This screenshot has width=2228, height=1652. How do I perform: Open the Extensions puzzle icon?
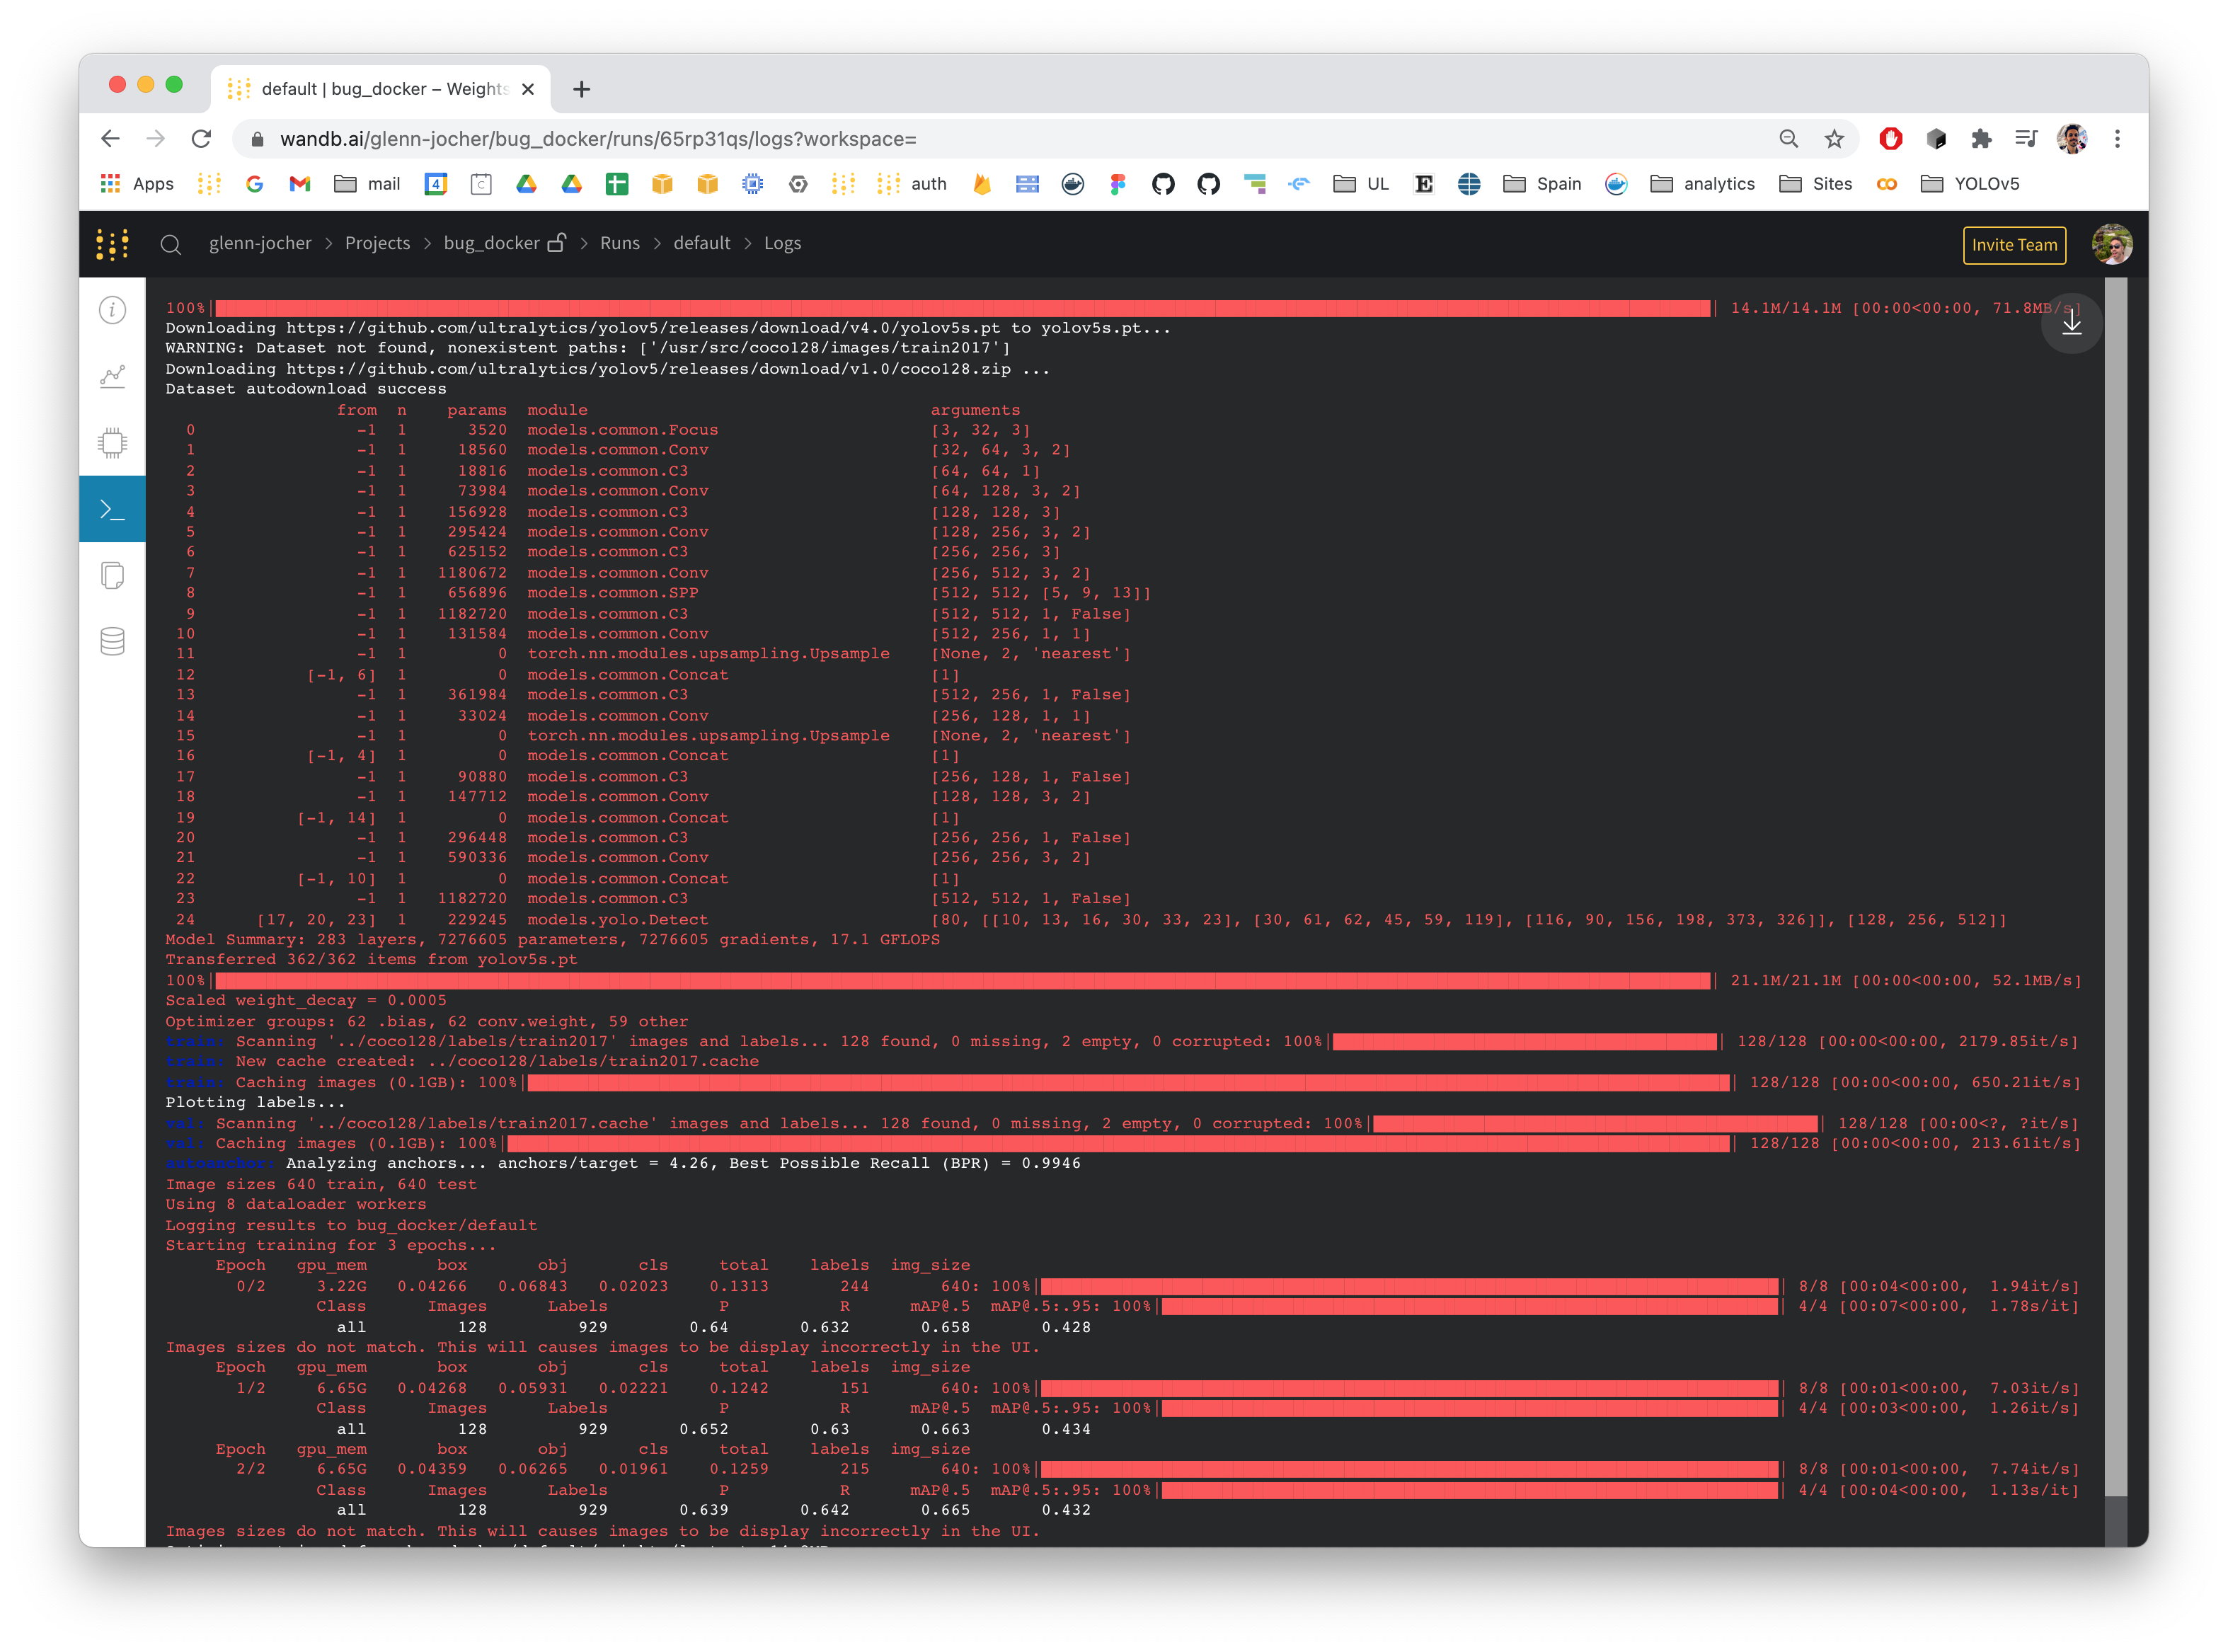[x=1981, y=139]
